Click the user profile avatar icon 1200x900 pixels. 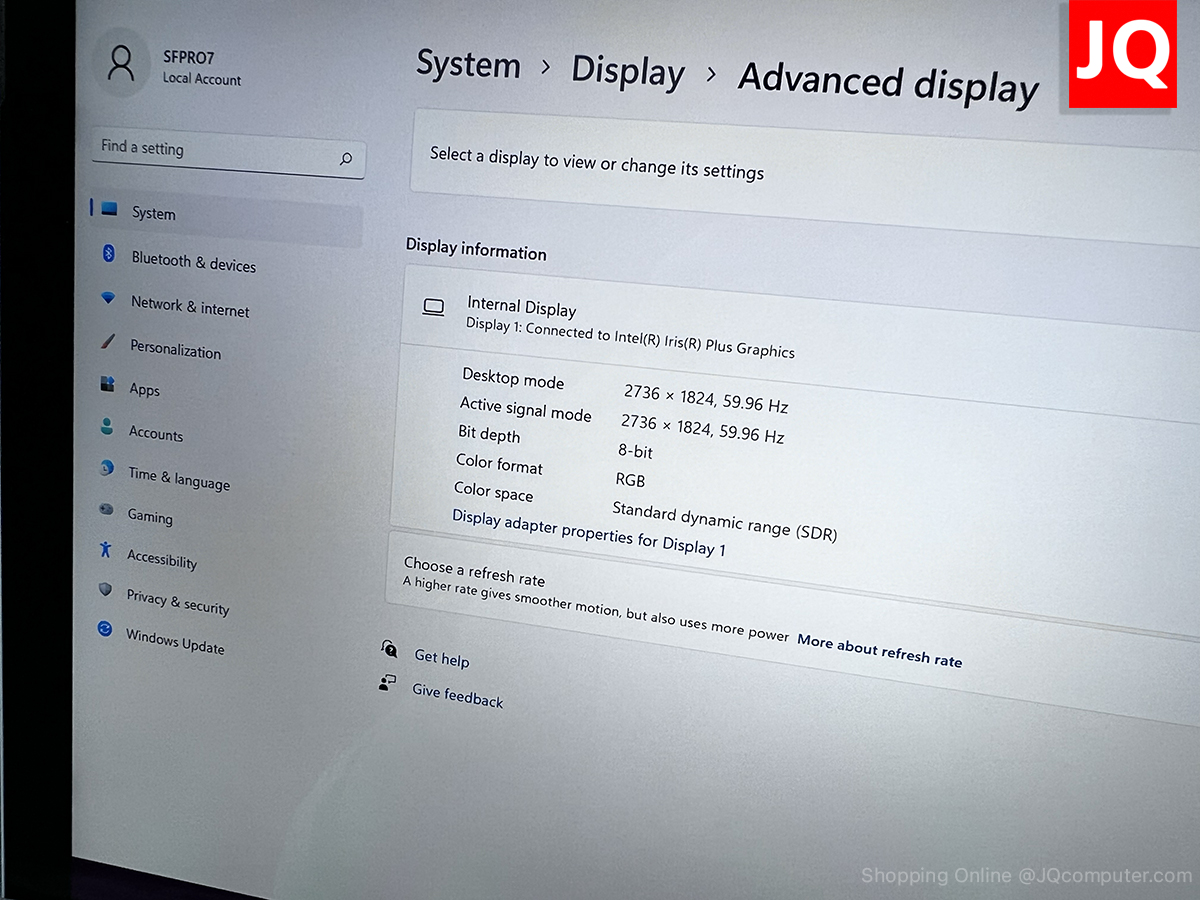click(x=121, y=63)
